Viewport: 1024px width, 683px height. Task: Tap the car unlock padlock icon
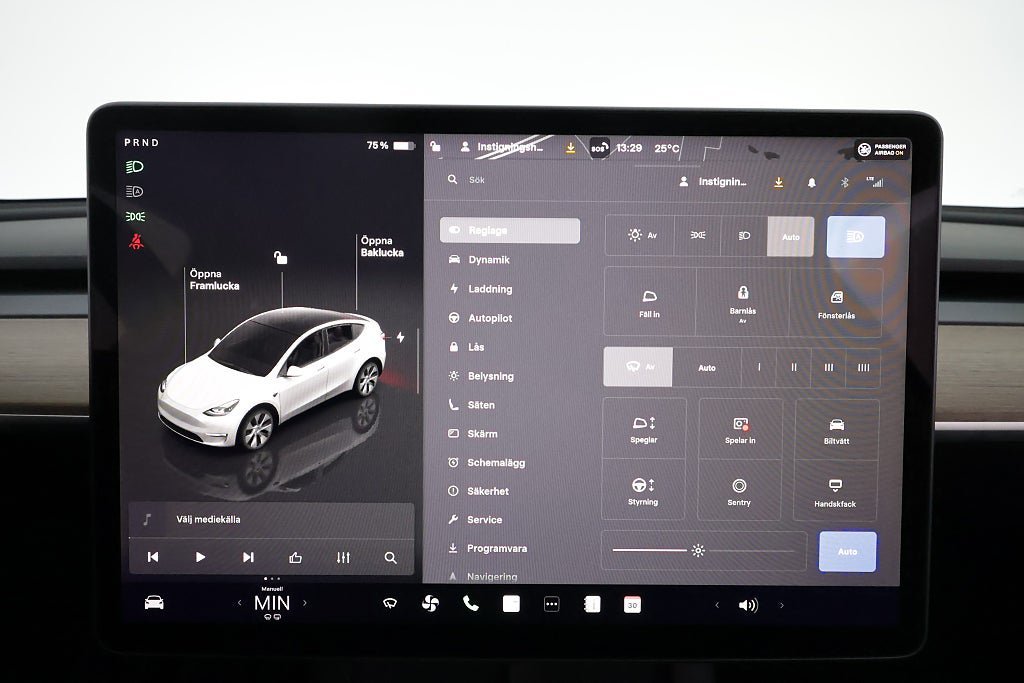tap(280, 257)
